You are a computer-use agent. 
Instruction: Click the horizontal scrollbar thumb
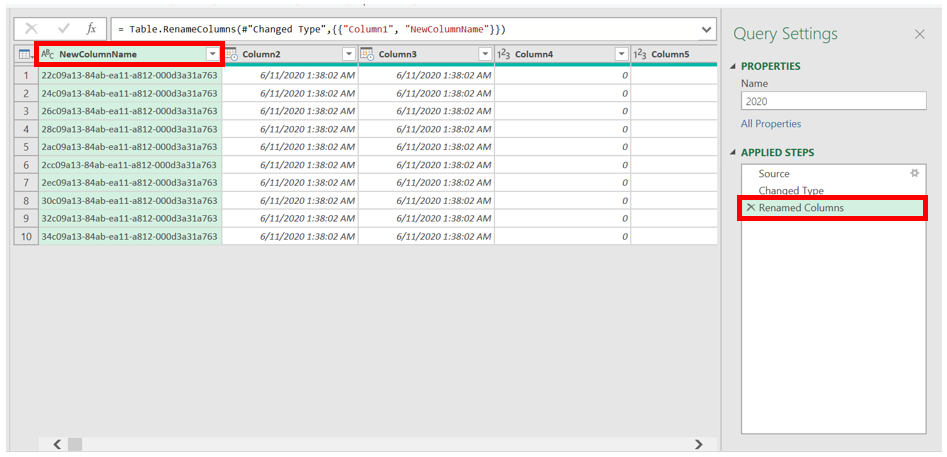pyautogui.click(x=75, y=444)
